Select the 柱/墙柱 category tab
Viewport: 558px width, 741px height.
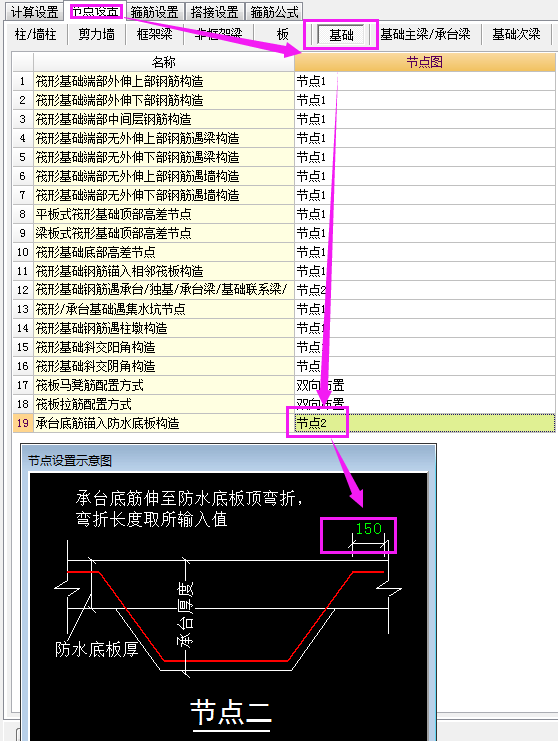coord(35,34)
